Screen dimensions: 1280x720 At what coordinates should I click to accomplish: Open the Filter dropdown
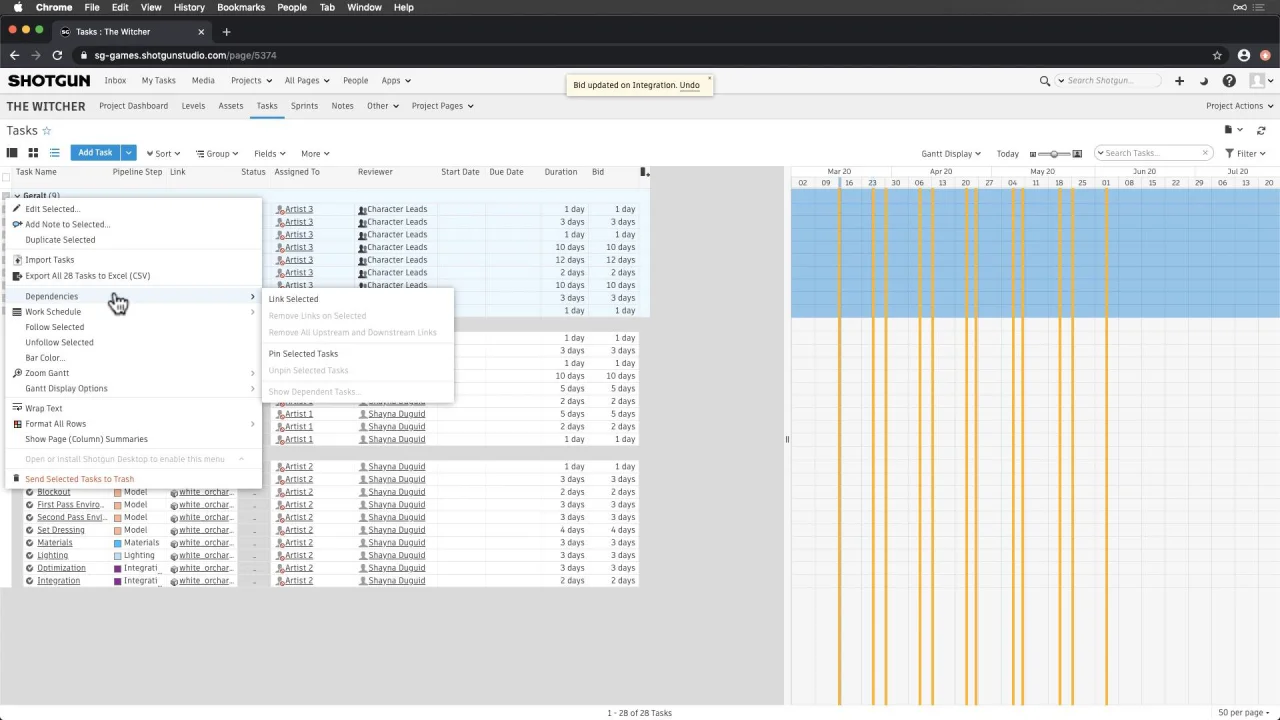(1246, 154)
